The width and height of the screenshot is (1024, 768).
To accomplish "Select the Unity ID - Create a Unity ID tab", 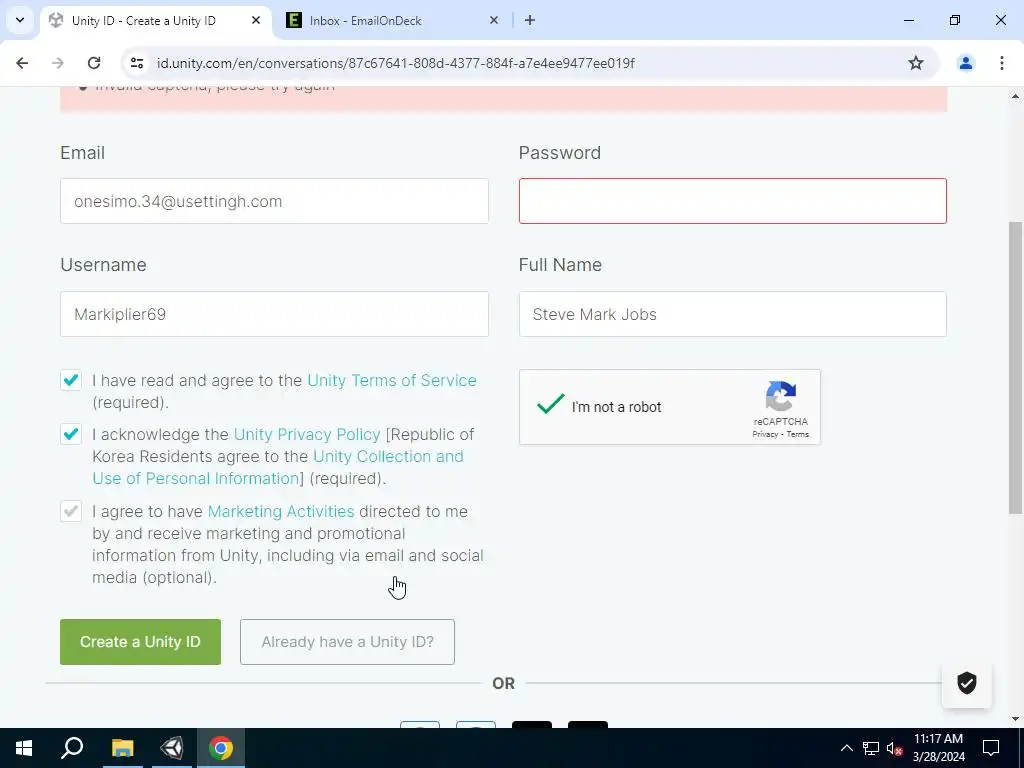I will (x=155, y=20).
